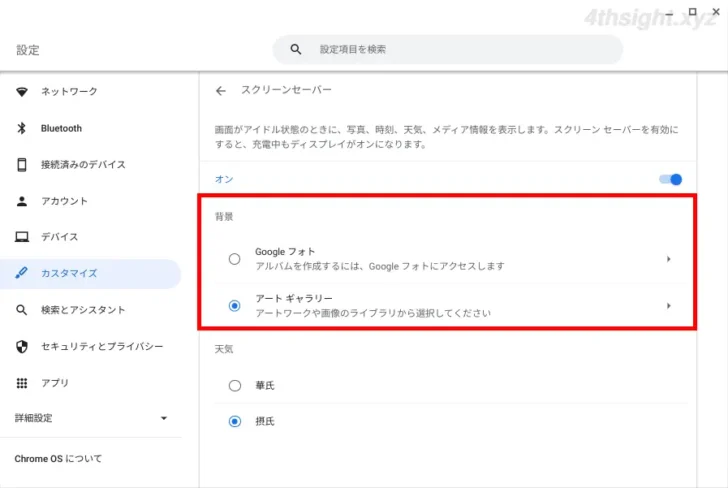The height and width of the screenshot is (488, 728).
Task: Click the phone icon for connected devices
Action: coord(22,164)
